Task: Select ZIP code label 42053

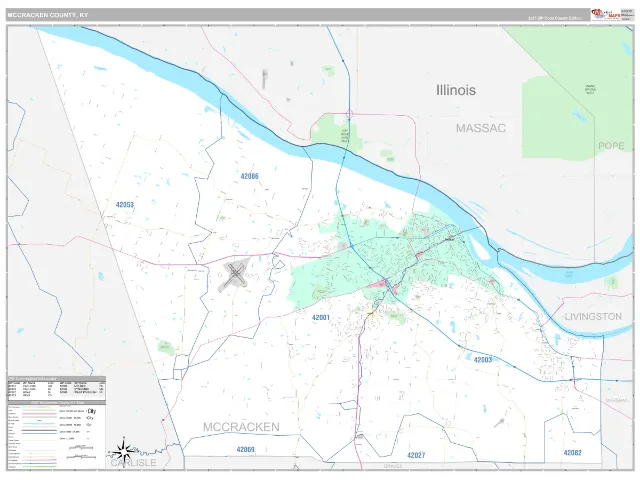Action: click(125, 205)
